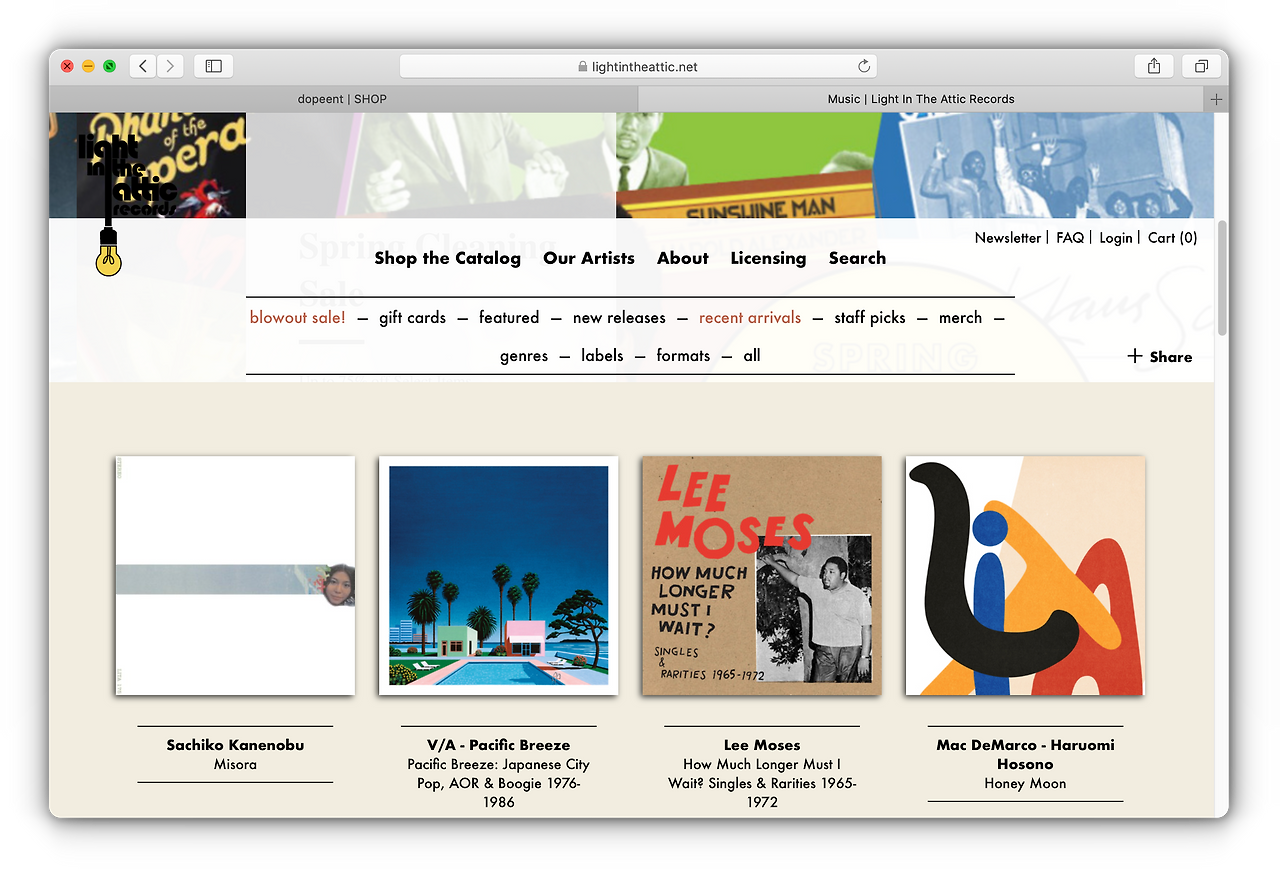1280x869 pixels.
Task: Toggle the Safari sidebar button
Action: tap(213, 66)
